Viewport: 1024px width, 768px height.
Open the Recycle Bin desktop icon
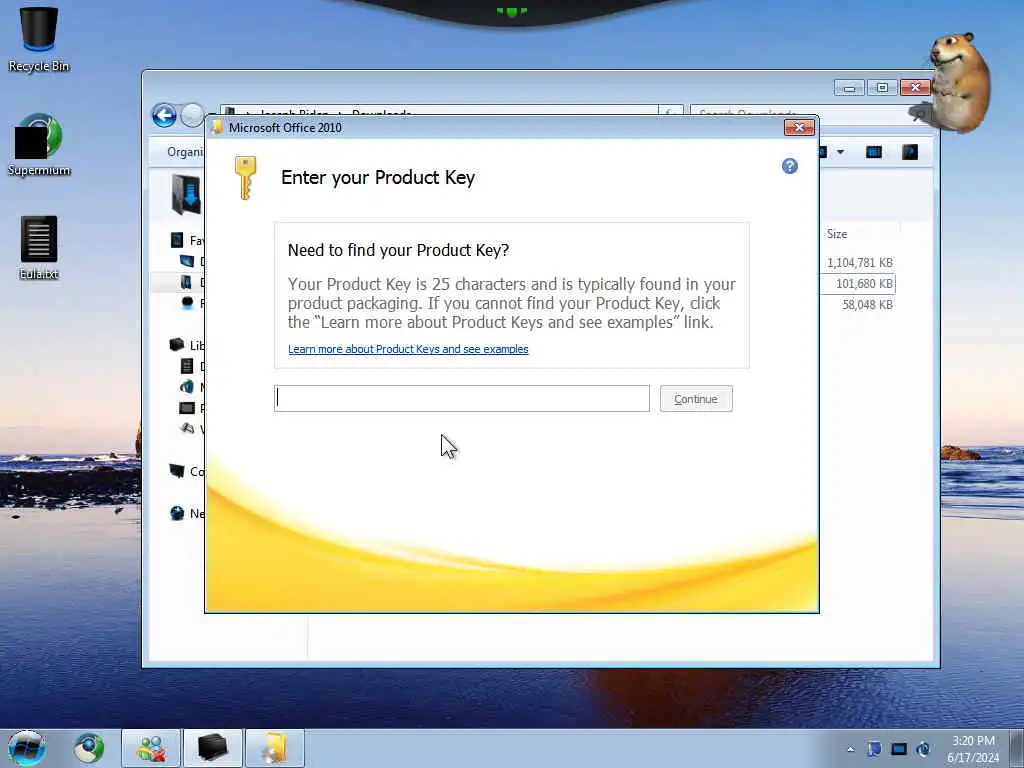pyautogui.click(x=39, y=39)
